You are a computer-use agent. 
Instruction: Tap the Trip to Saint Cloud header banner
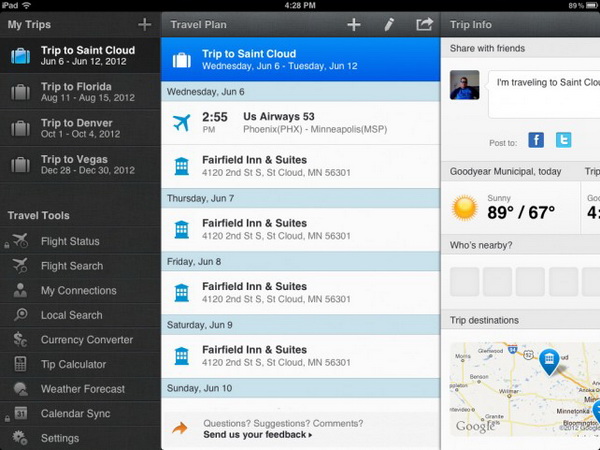(x=300, y=59)
